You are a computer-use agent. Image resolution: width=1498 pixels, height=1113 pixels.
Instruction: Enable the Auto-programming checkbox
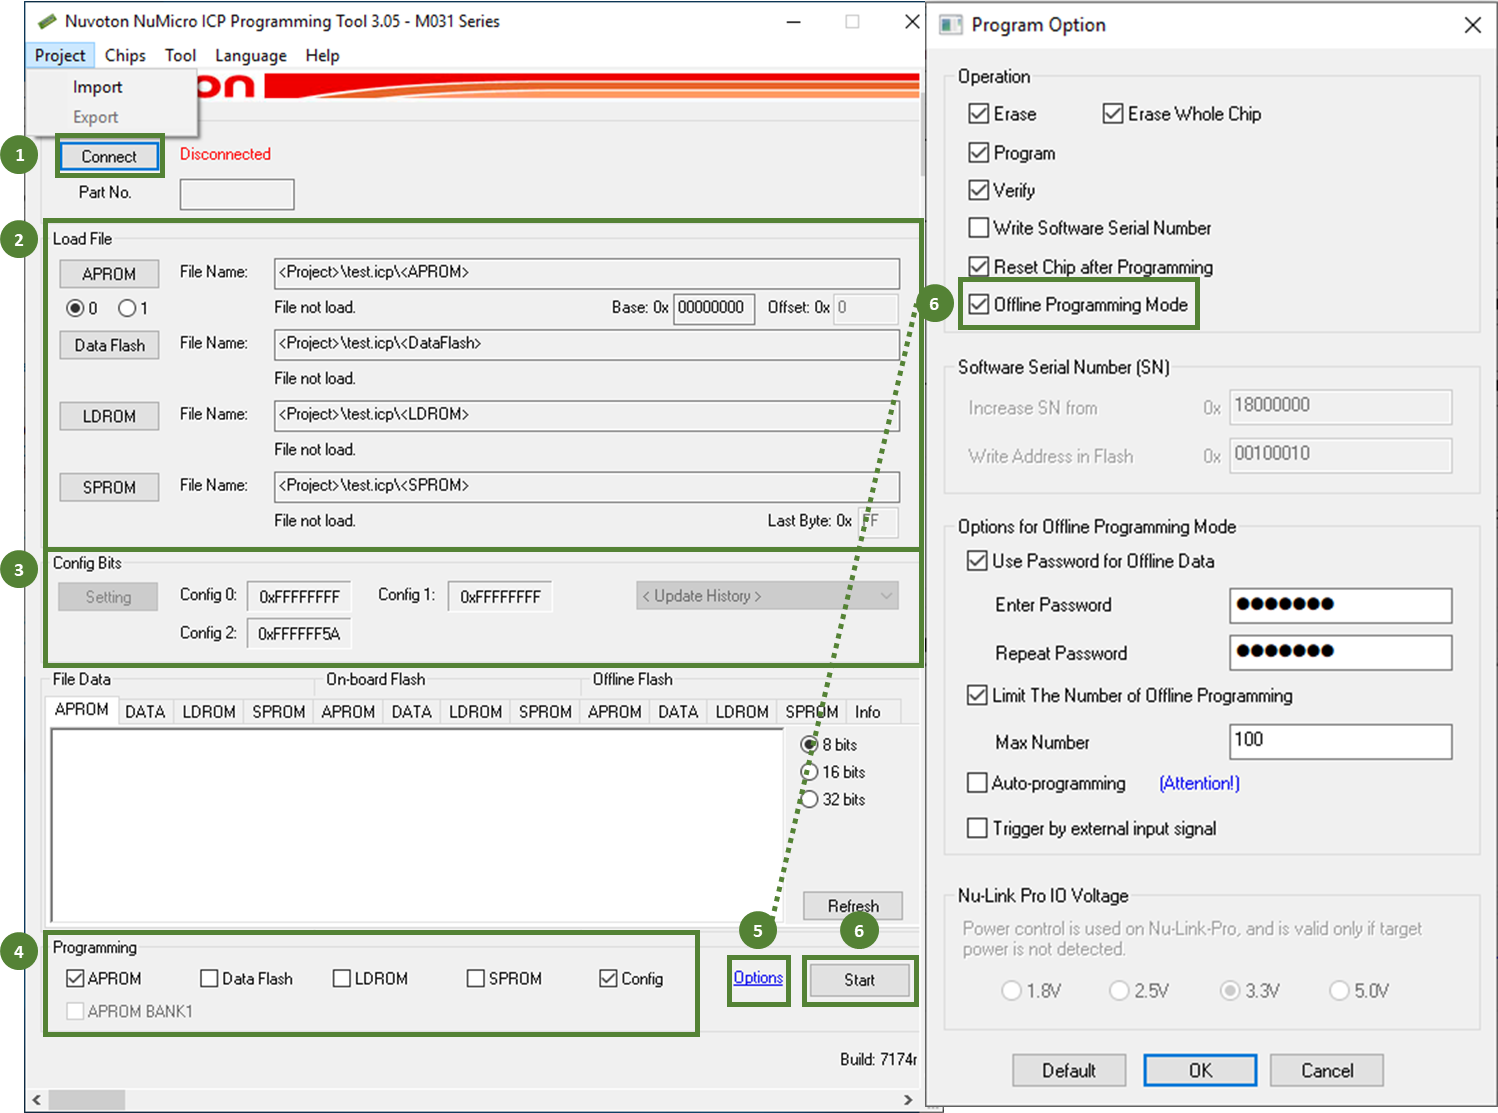click(977, 783)
